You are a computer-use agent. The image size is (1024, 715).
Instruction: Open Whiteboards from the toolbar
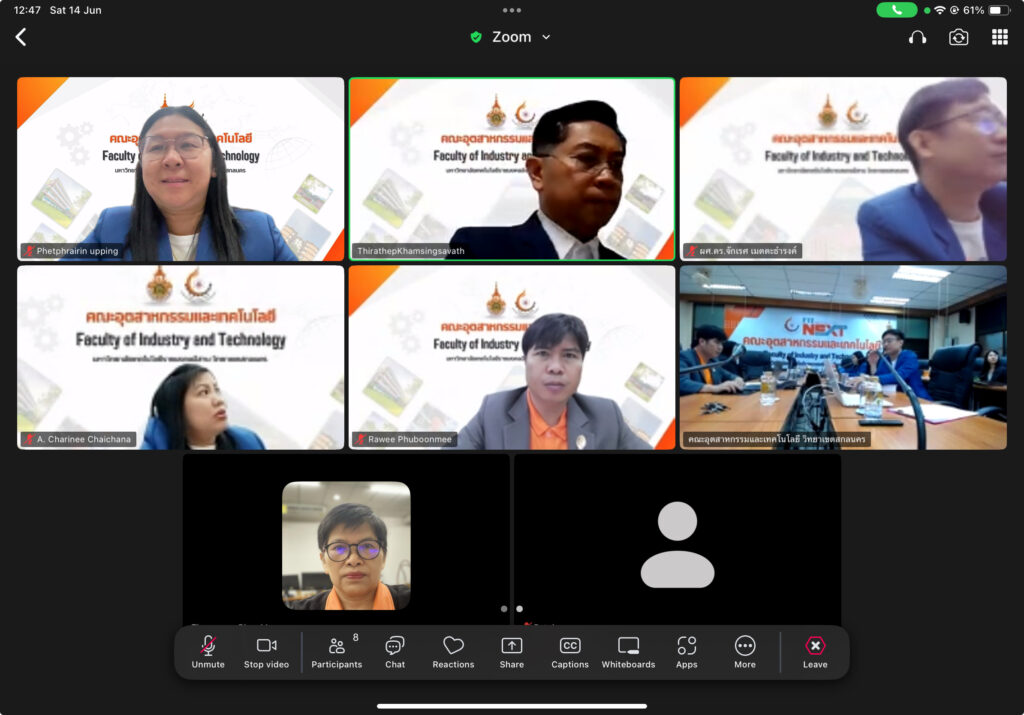tap(628, 652)
